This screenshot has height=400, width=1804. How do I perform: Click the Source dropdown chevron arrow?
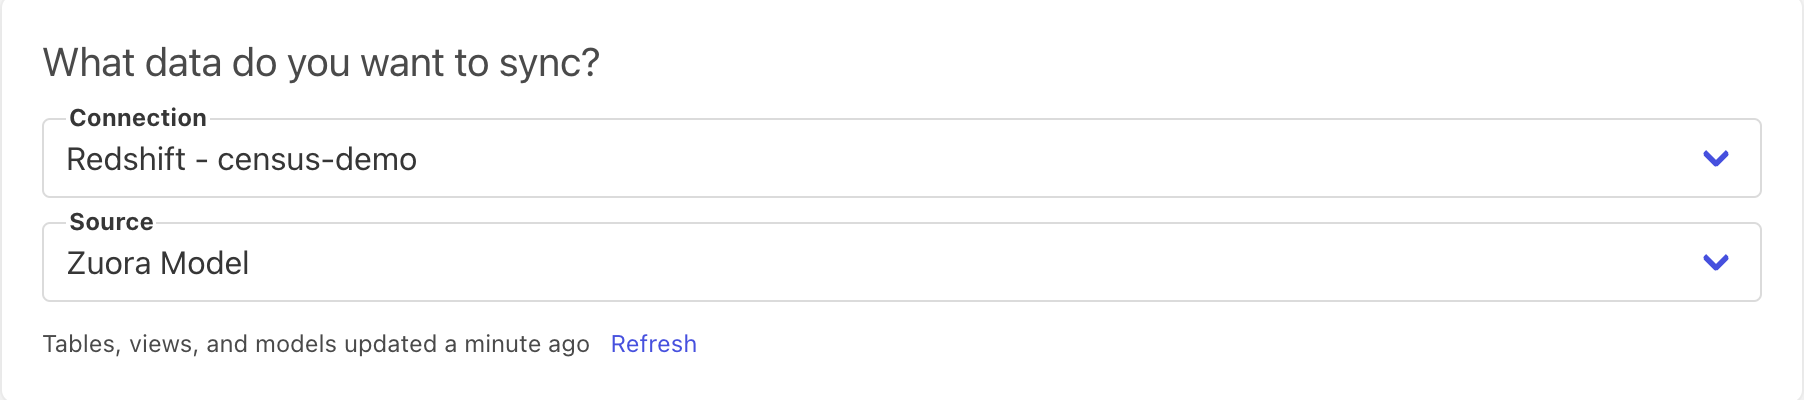[x=1715, y=263]
